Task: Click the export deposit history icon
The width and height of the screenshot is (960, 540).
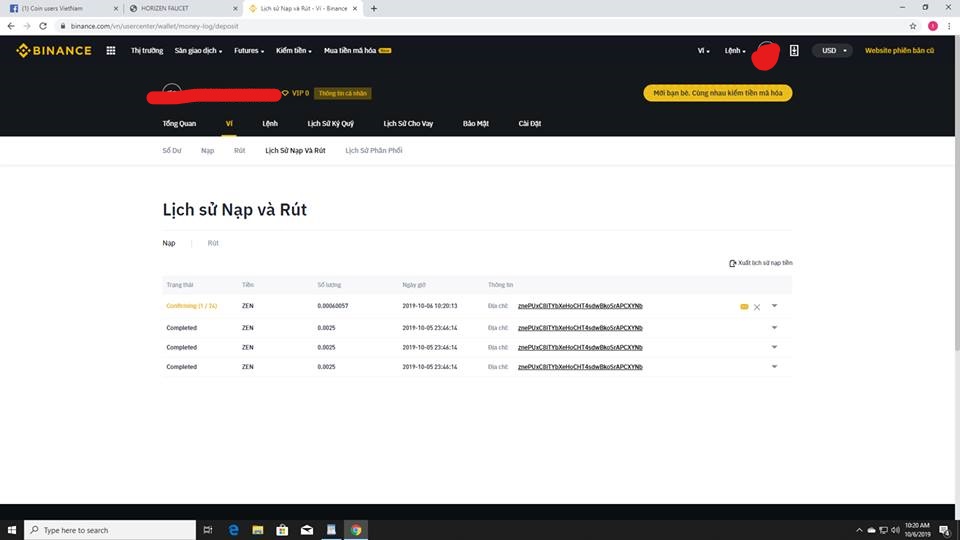Action: coord(732,263)
